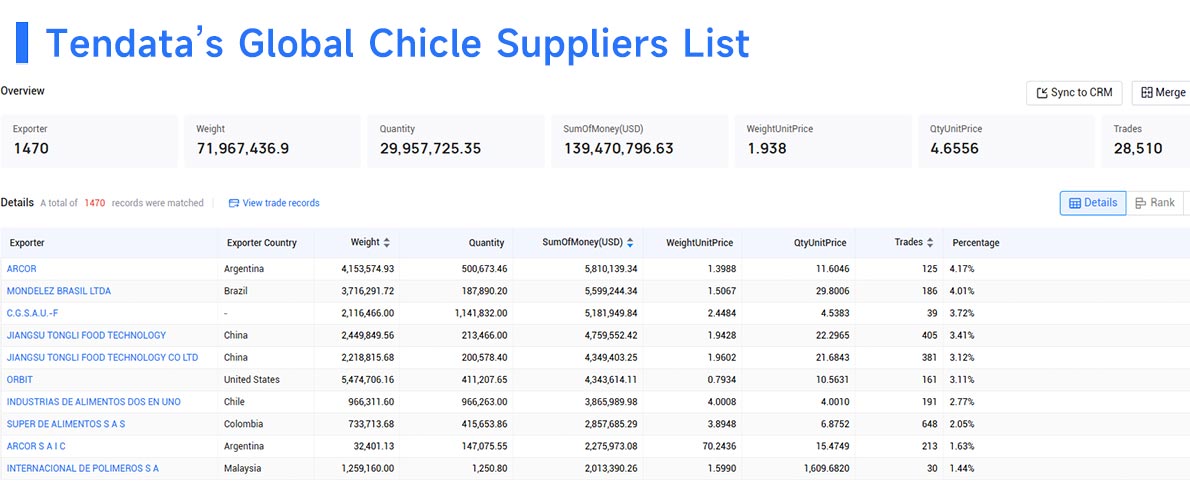Click the Exporter Country column header
Screen dimensions: 1190x490
click(262, 243)
